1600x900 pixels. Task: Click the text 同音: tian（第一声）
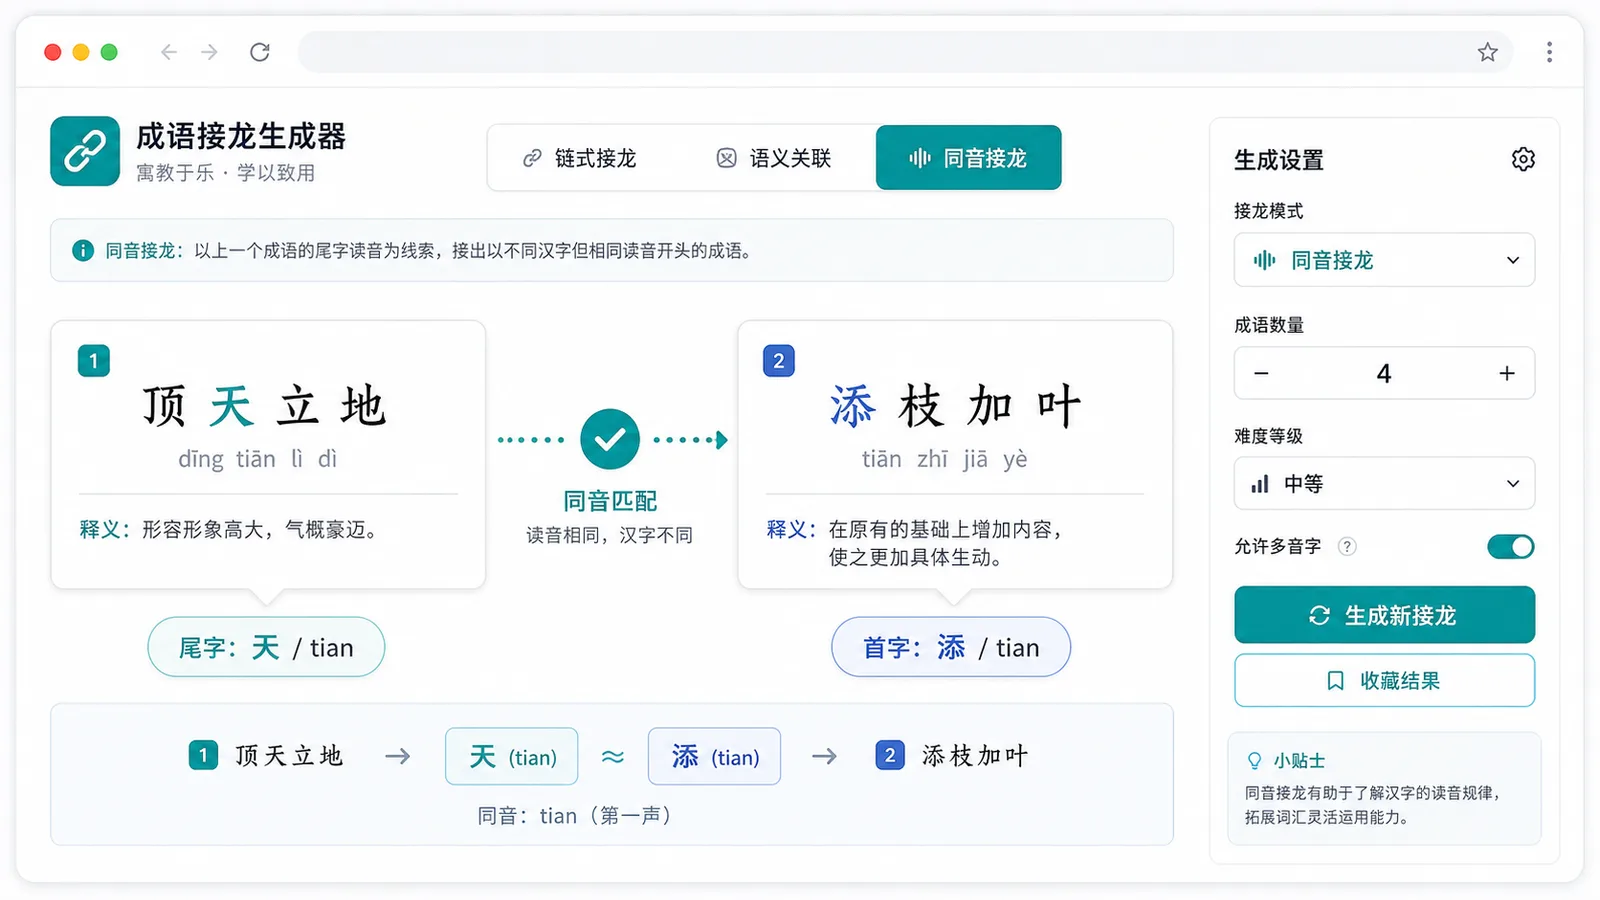coord(577,816)
